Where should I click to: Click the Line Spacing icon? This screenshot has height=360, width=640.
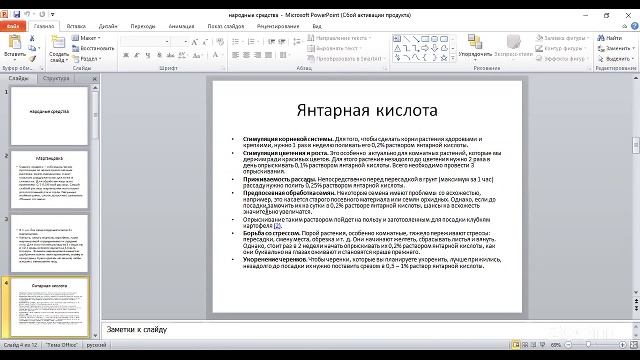click(297, 42)
